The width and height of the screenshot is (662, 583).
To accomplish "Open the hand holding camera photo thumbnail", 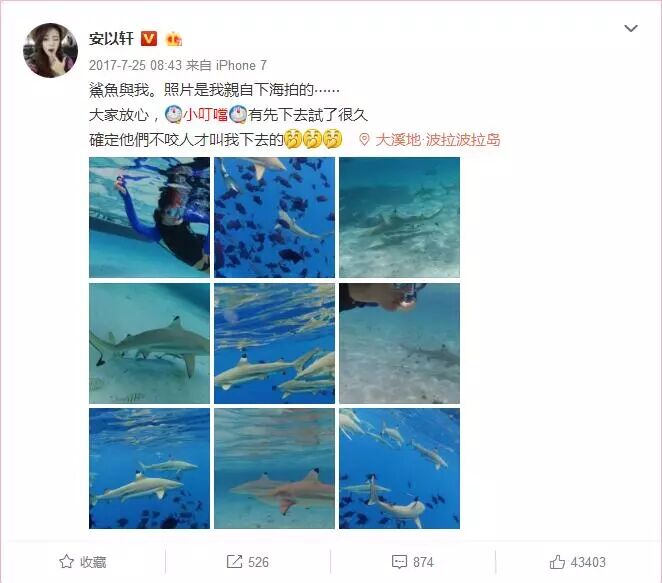I will 399,343.
